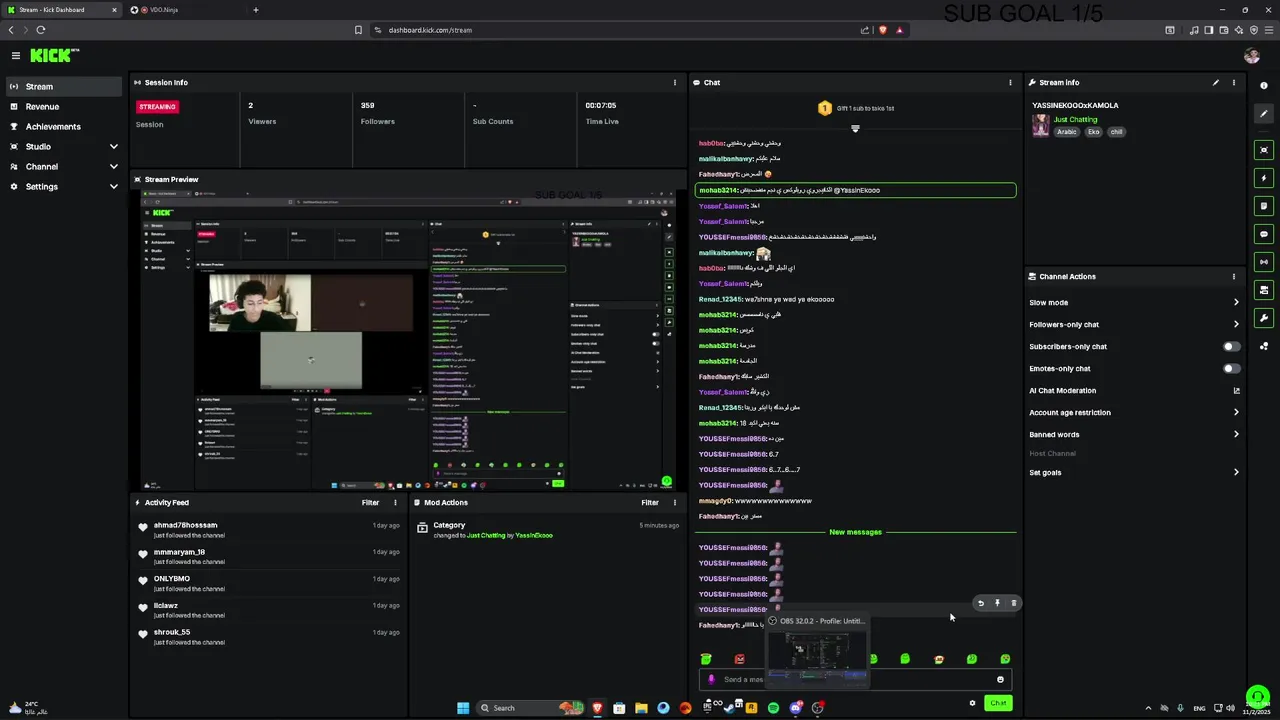Screen dimensions: 1280x720
Task: Click the lightning bolt icon in right sidebar
Action: pos(1264,178)
